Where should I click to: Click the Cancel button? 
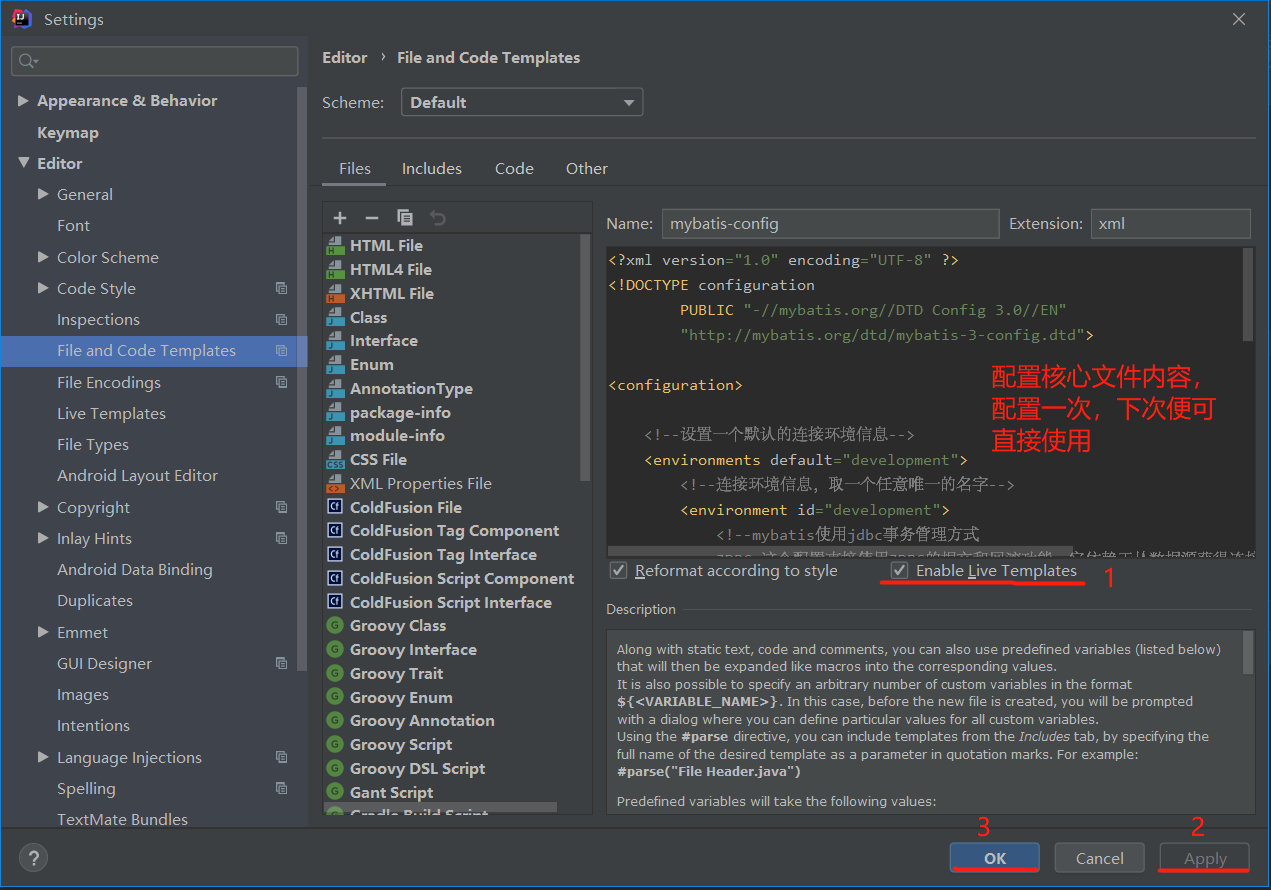tap(1100, 858)
